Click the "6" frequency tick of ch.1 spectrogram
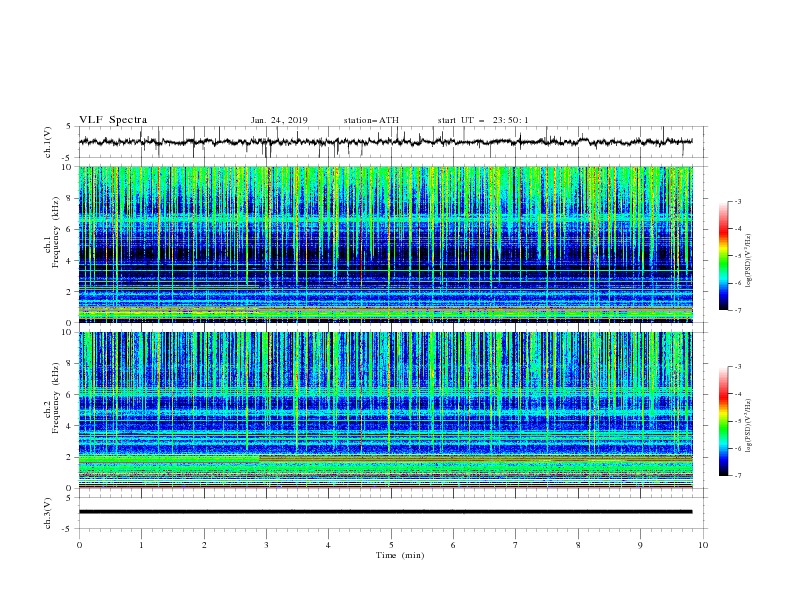 point(71,229)
